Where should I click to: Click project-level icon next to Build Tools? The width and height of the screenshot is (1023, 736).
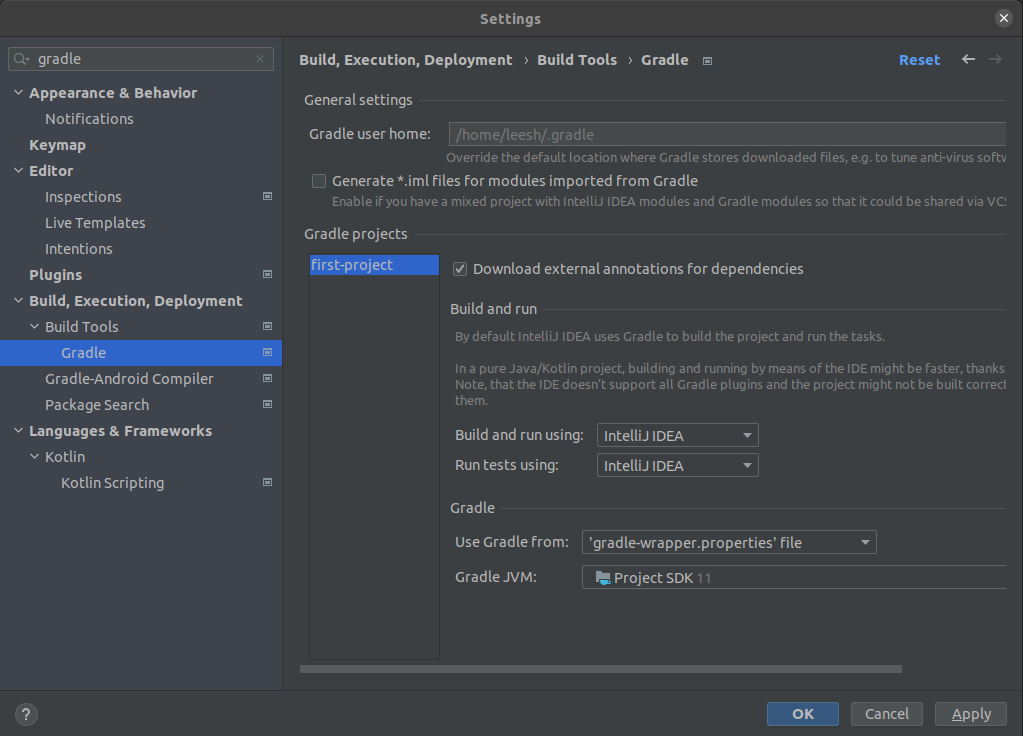click(x=267, y=326)
